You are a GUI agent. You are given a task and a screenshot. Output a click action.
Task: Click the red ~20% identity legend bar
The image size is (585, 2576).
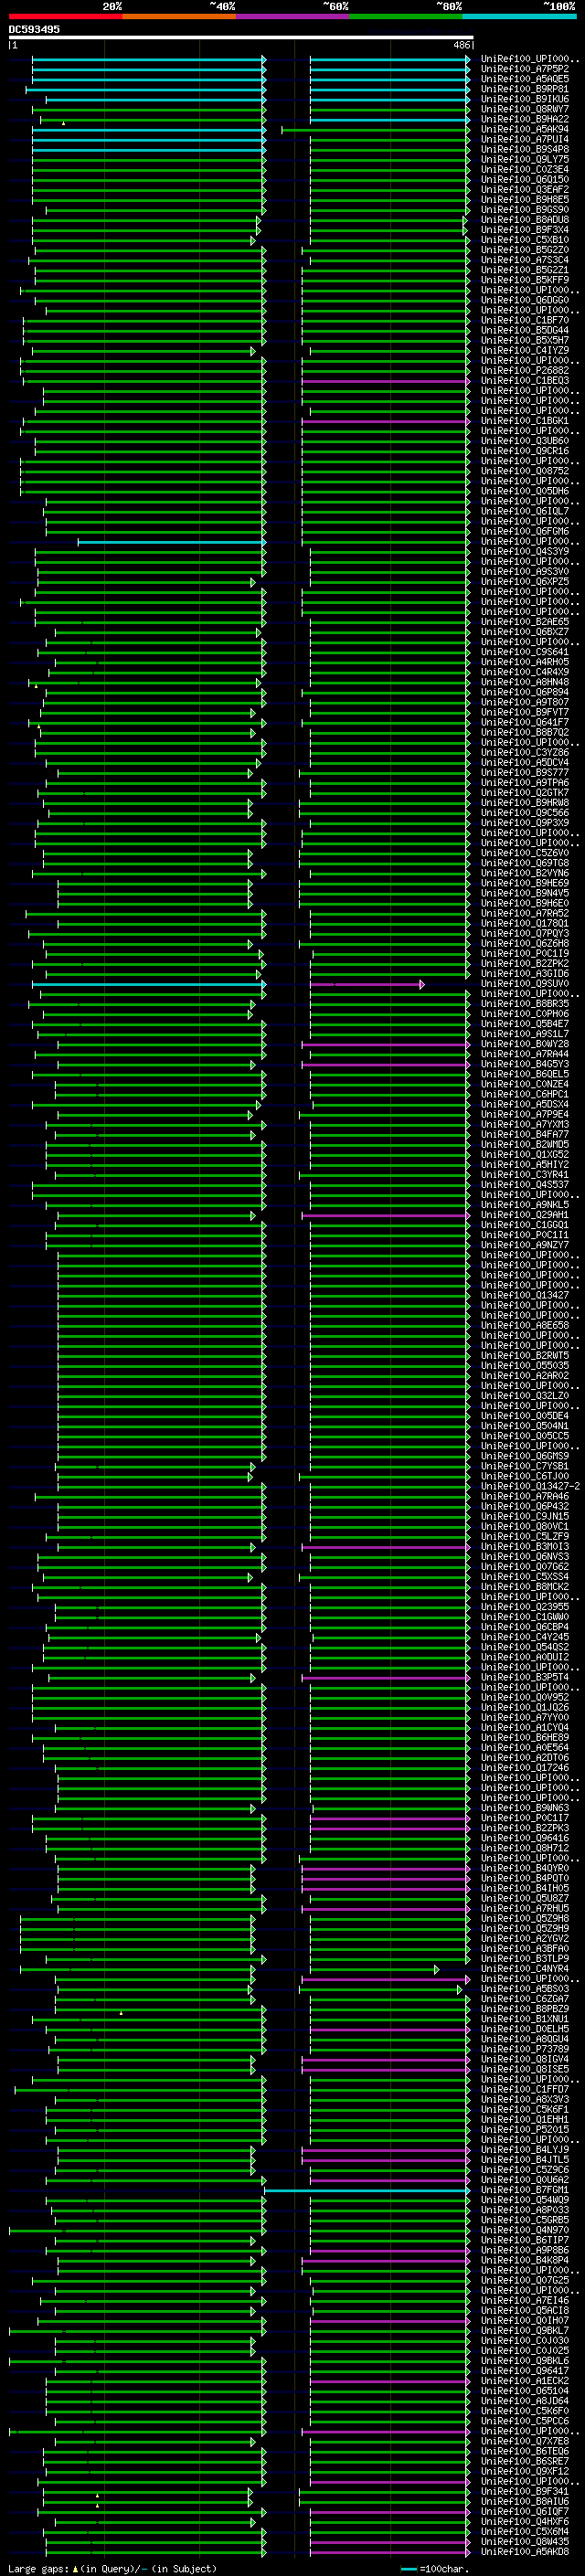coord(66,16)
